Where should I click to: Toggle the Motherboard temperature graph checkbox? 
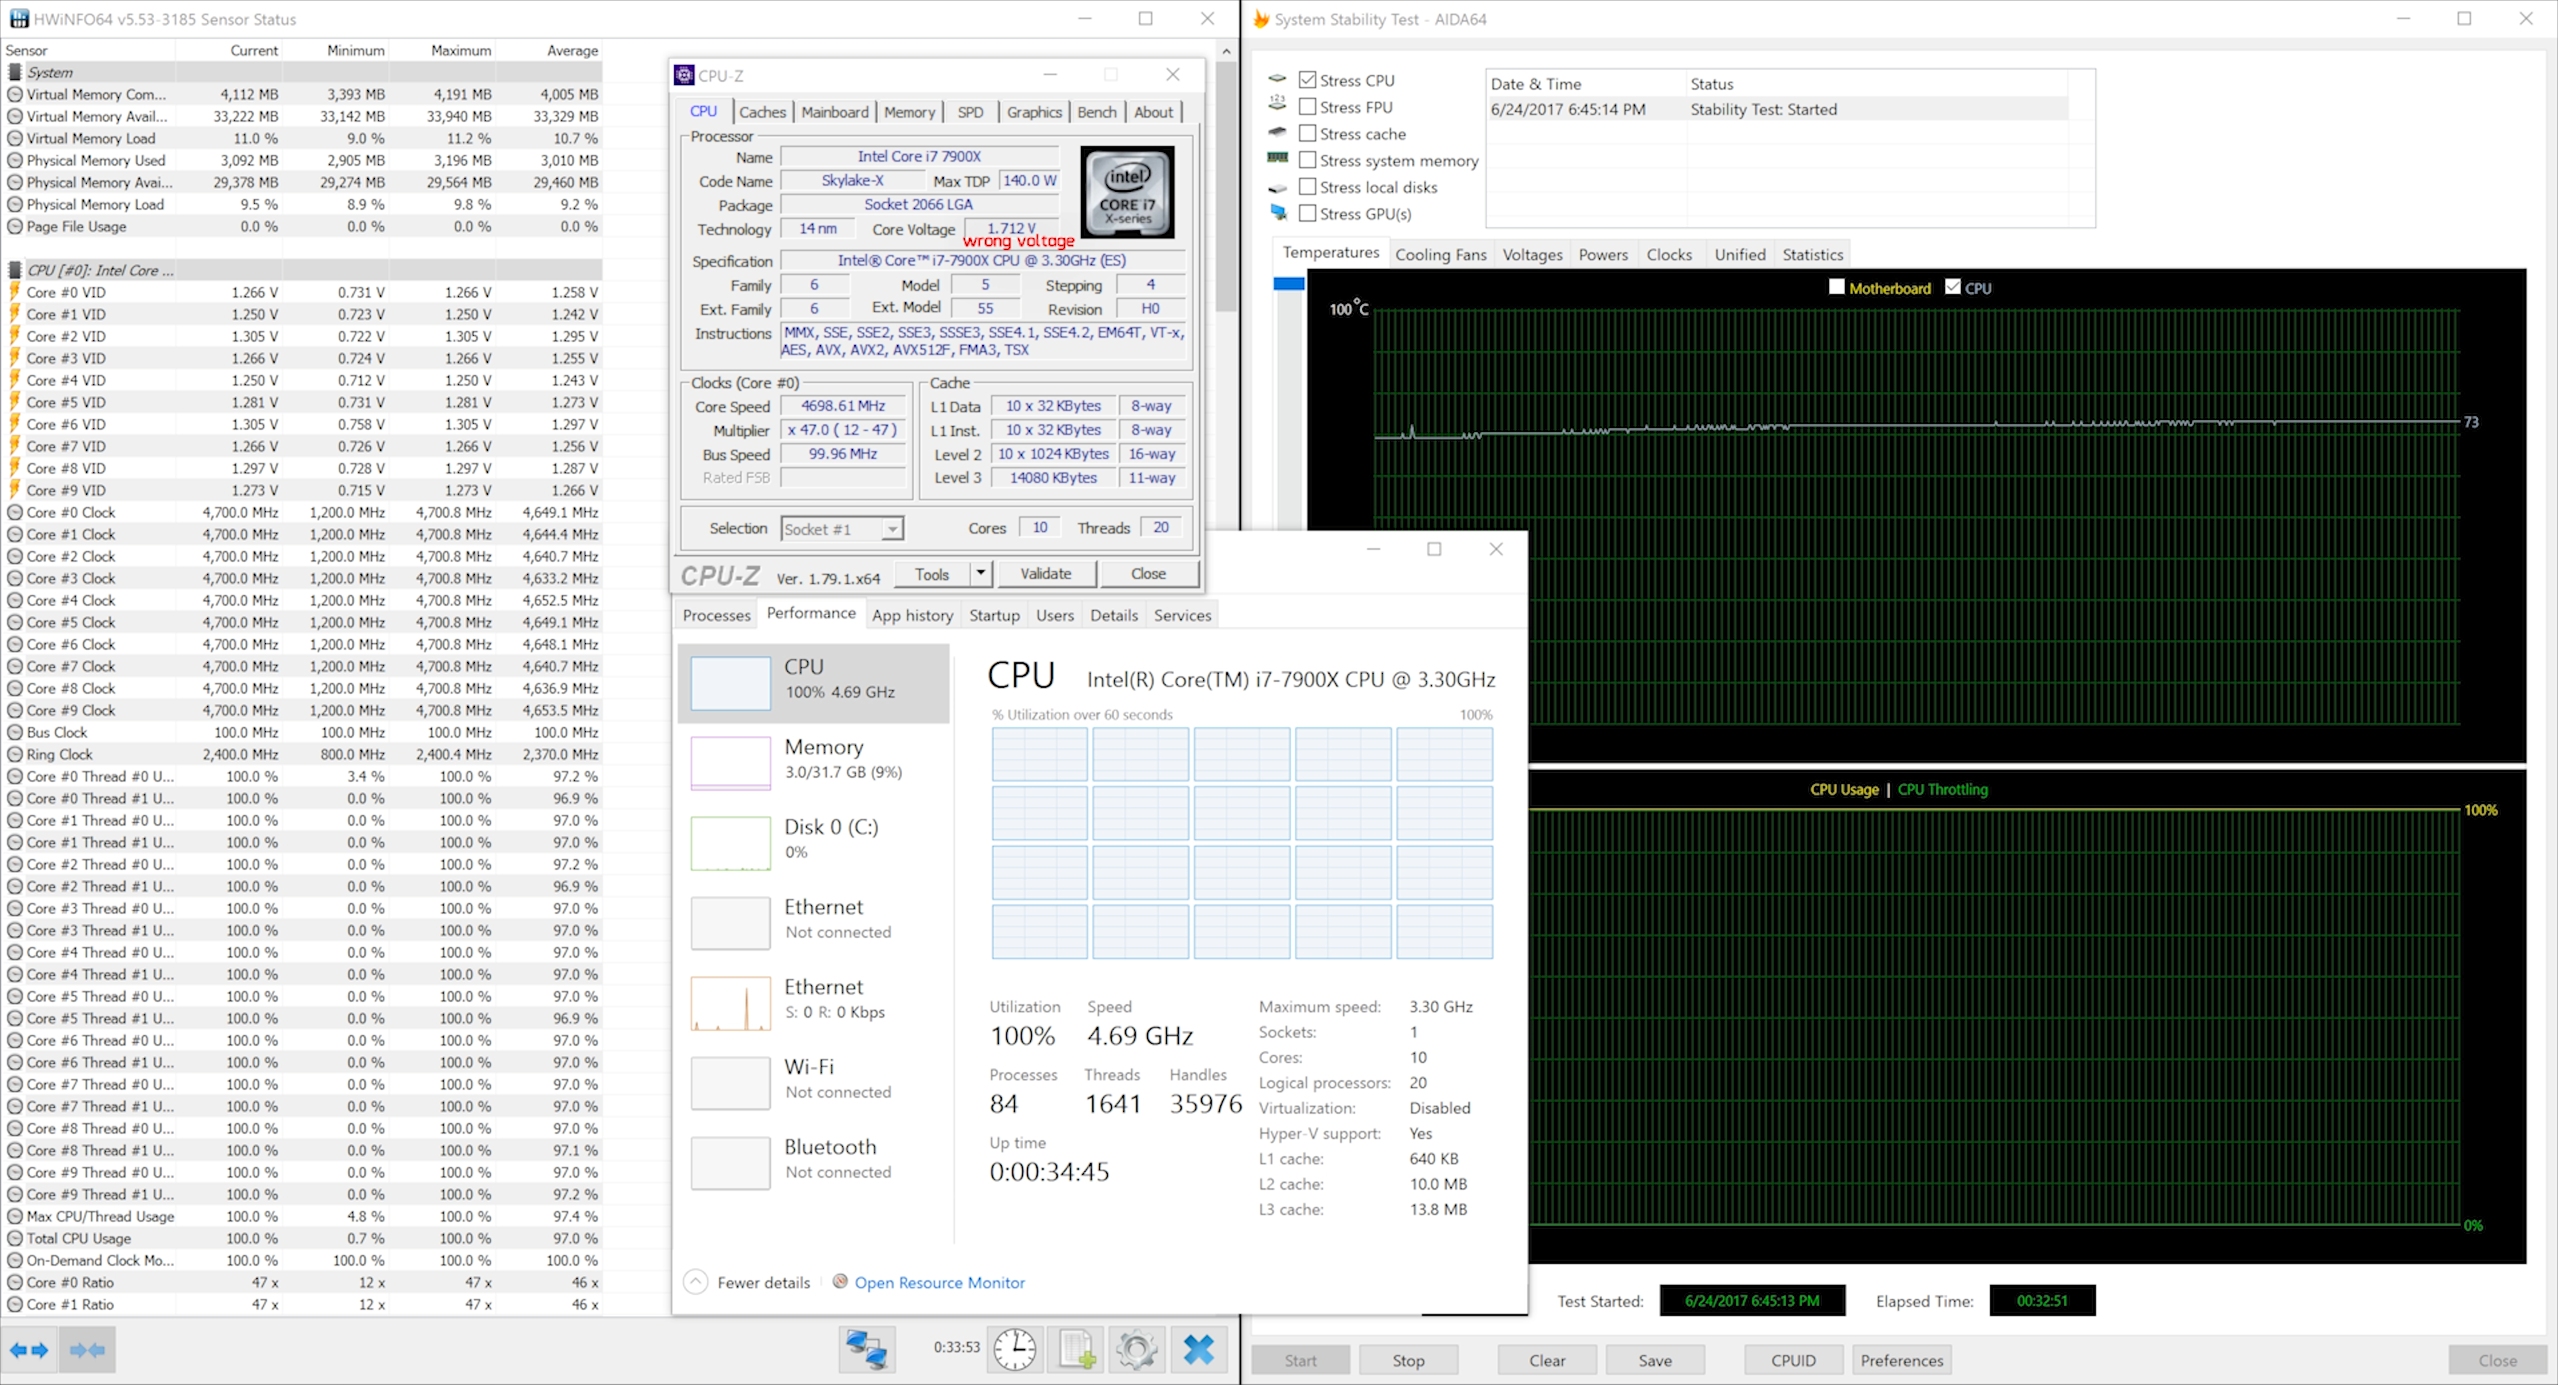(x=1837, y=287)
